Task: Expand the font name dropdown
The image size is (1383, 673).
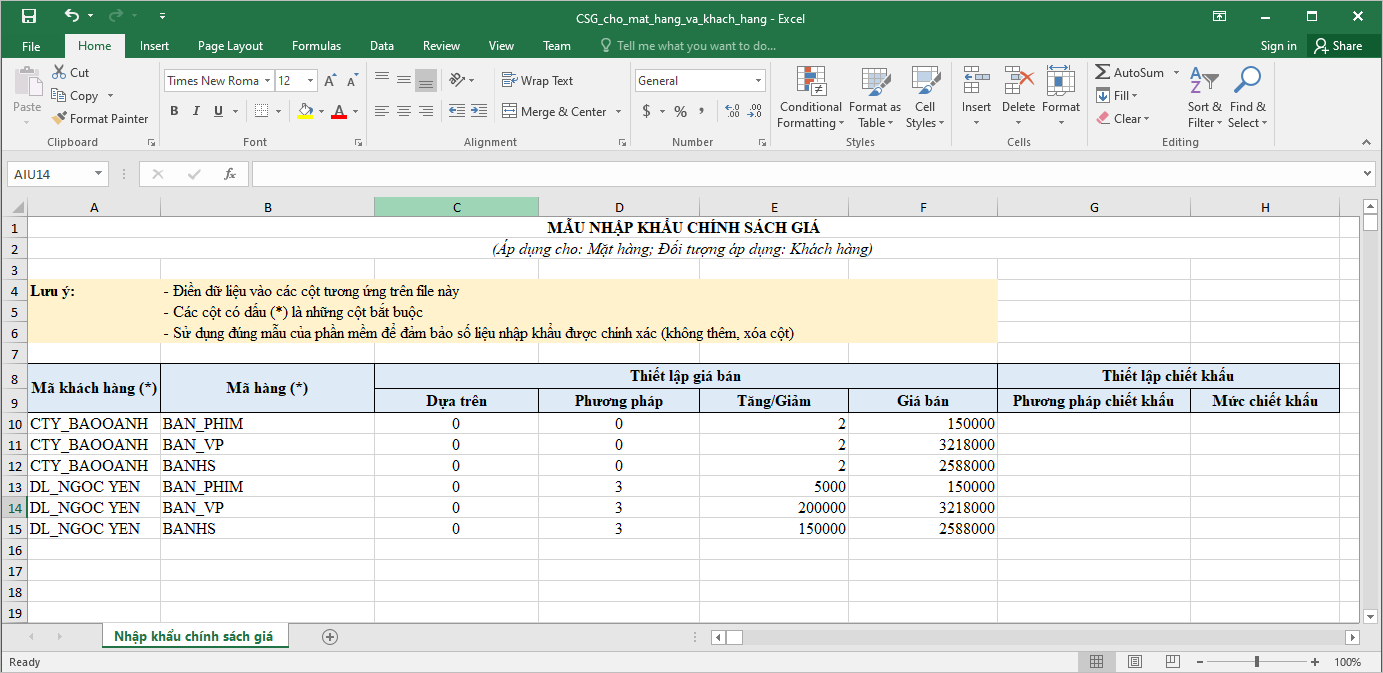Action: tap(267, 81)
